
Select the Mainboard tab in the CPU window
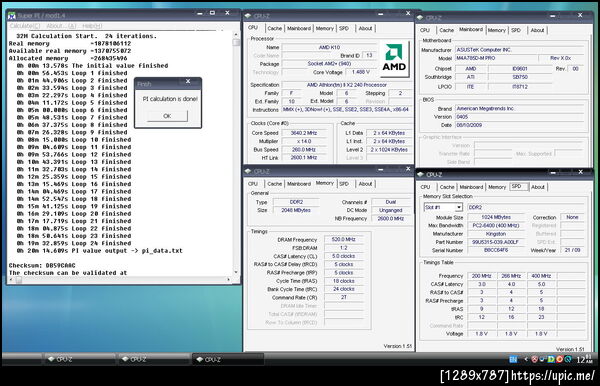299,28
